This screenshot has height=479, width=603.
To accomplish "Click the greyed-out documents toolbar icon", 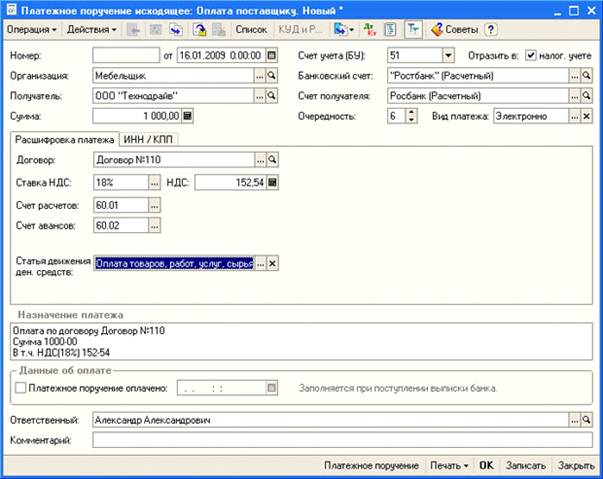I will point(218,30).
